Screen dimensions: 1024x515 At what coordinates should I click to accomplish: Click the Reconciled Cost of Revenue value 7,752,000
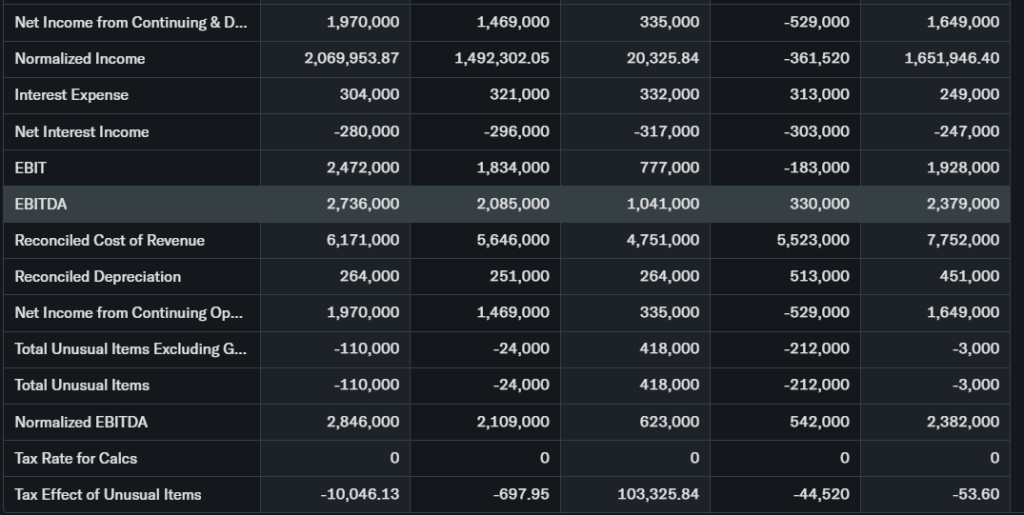click(963, 240)
